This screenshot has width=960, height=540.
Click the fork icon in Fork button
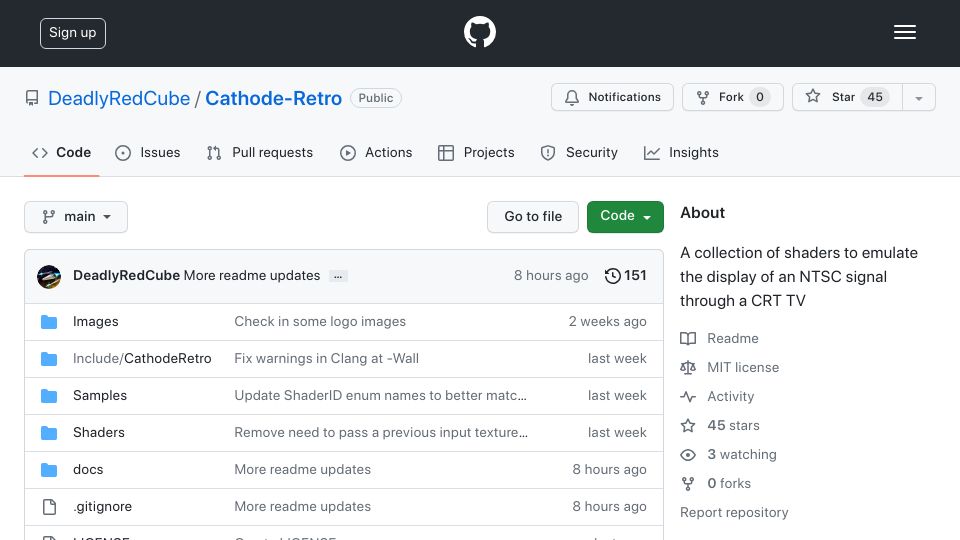(x=703, y=97)
